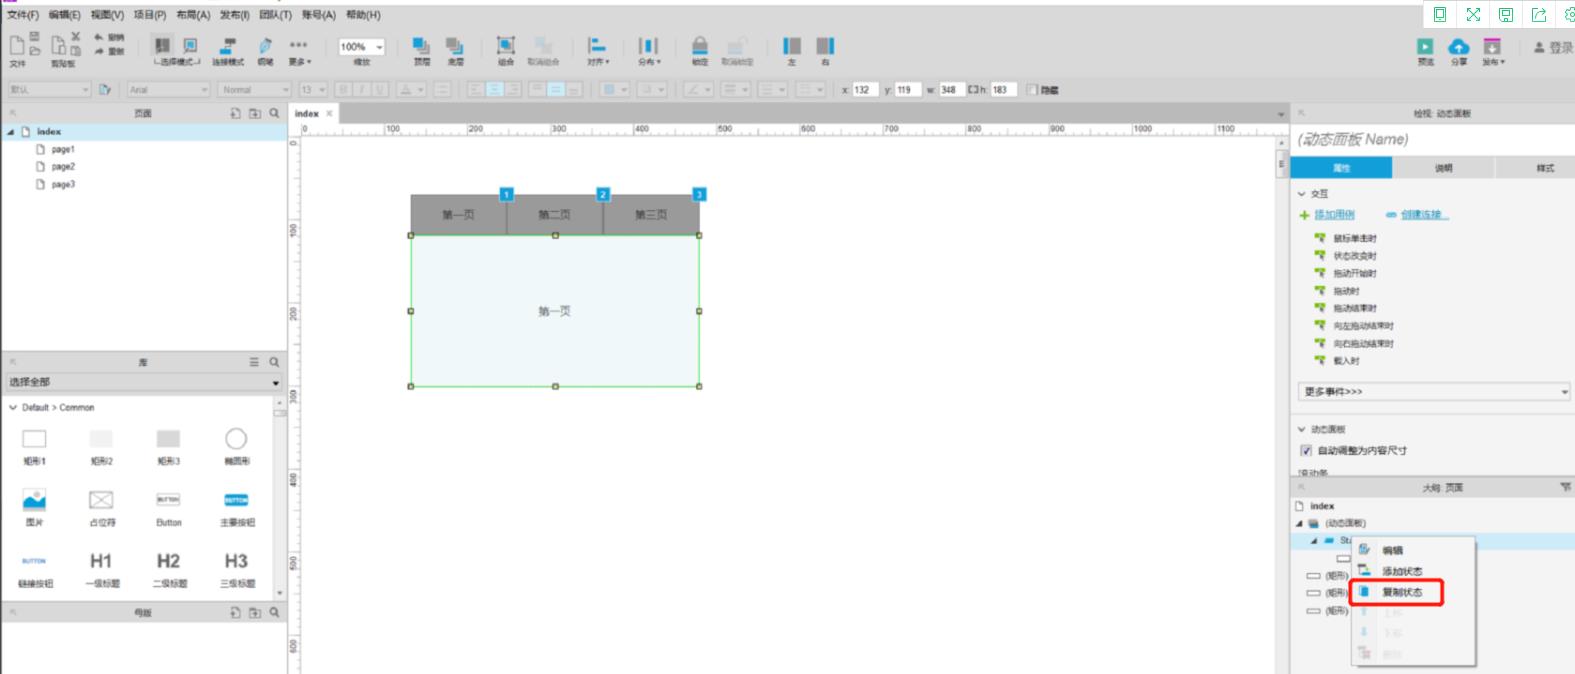The width and height of the screenshot is (1575, 674).
Task: Choose 复制状态 from context menu
Action: [1402, 592]
